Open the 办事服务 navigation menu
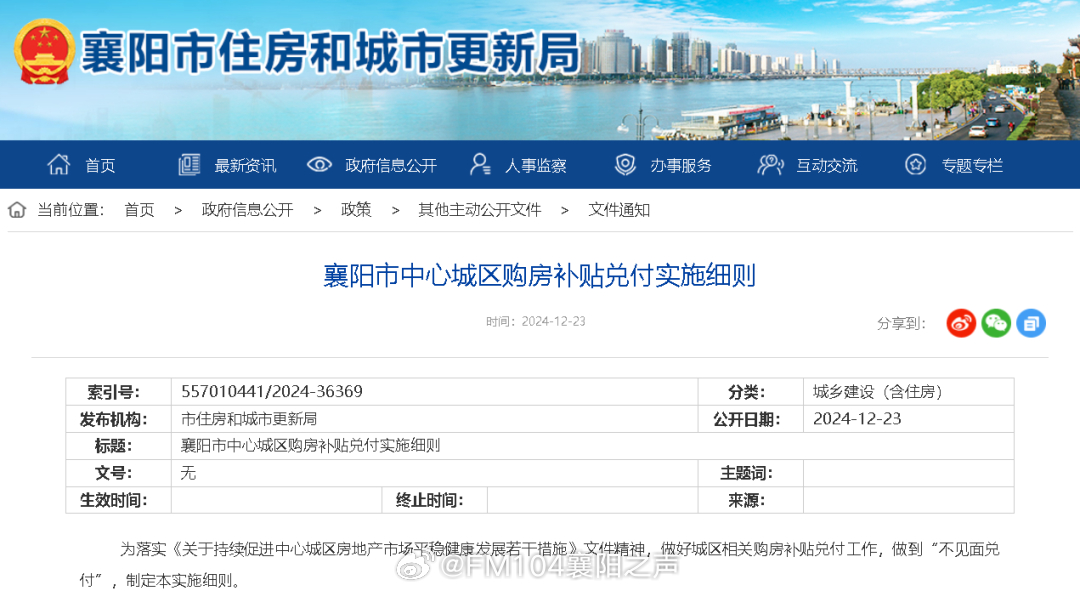 (x=681, y=166)
